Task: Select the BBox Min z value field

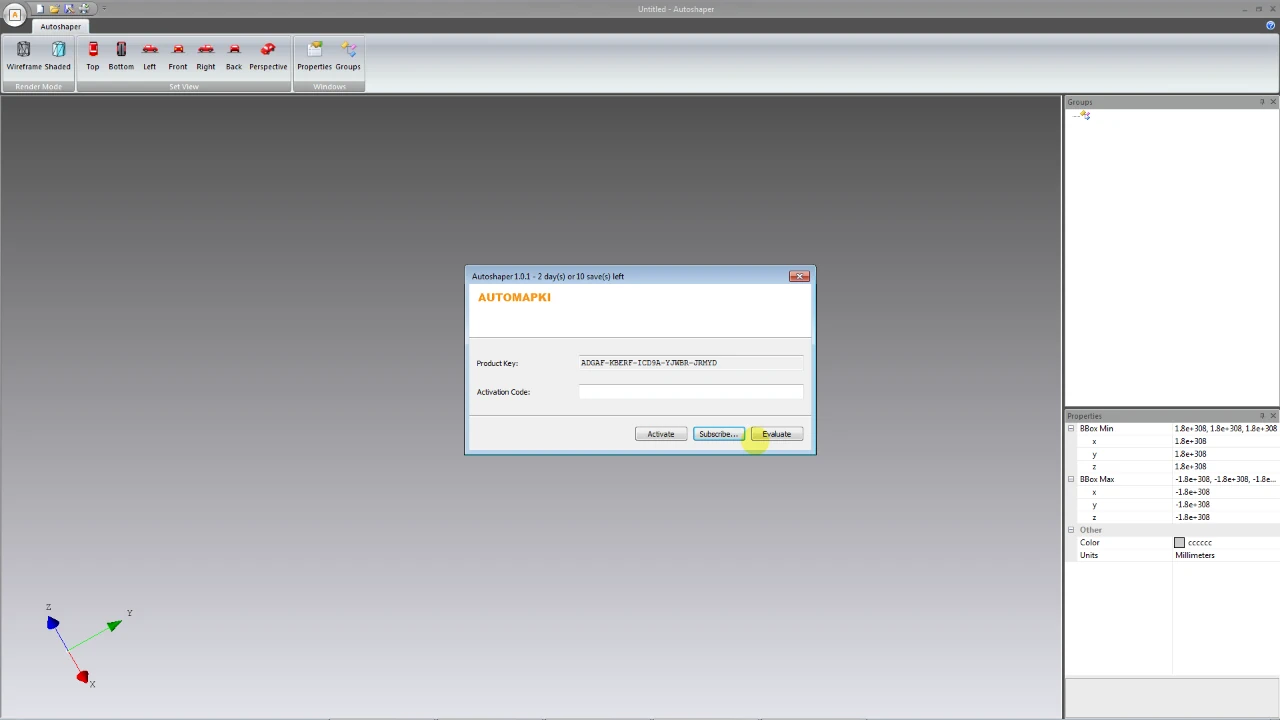Action: coord(1226,467)
